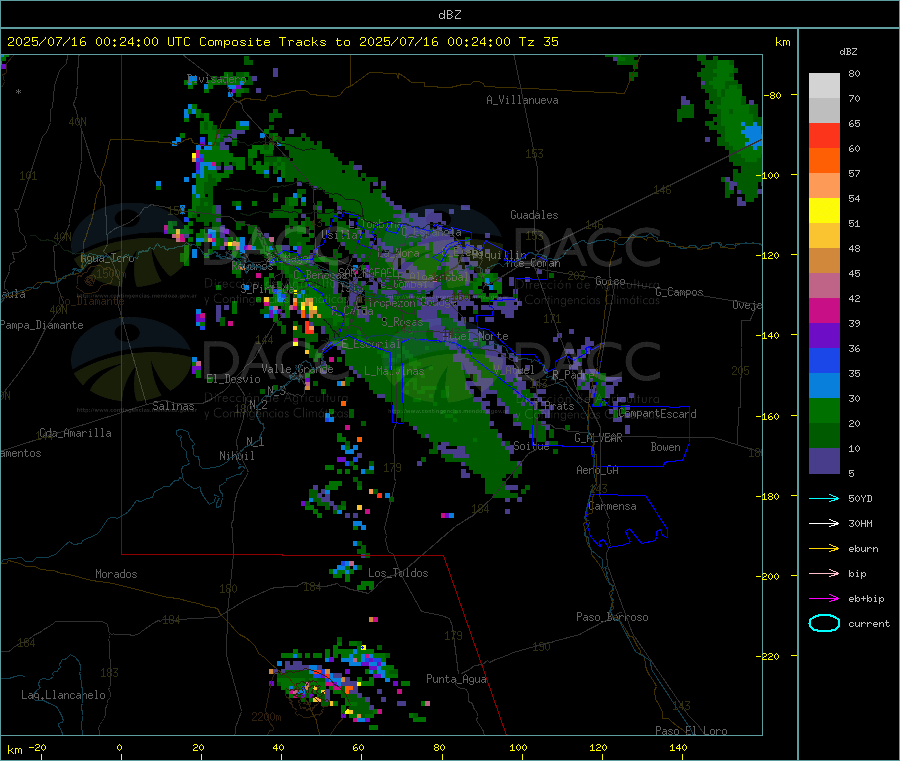Click the 'CompantEscard' map label
Image resolution: width=900 pixels, height=761 pixels.
657,413
